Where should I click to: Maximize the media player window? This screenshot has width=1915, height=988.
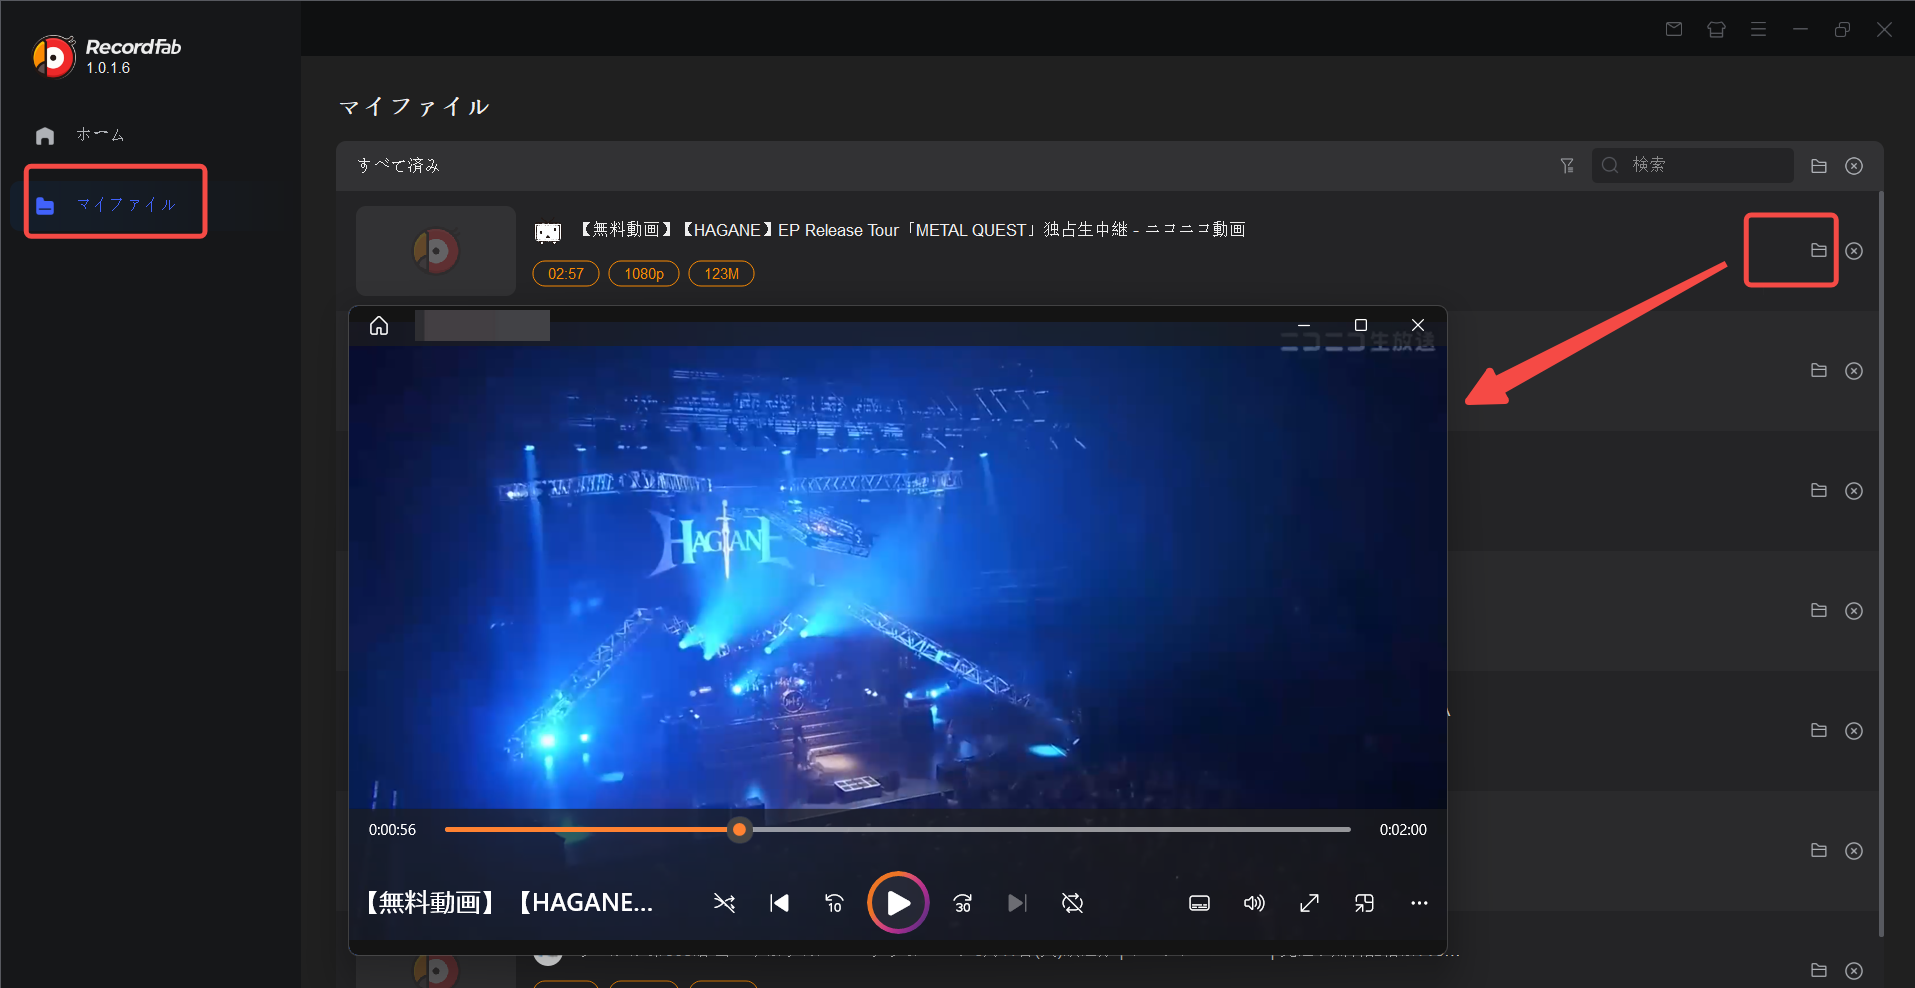(x=1361, y=325)
